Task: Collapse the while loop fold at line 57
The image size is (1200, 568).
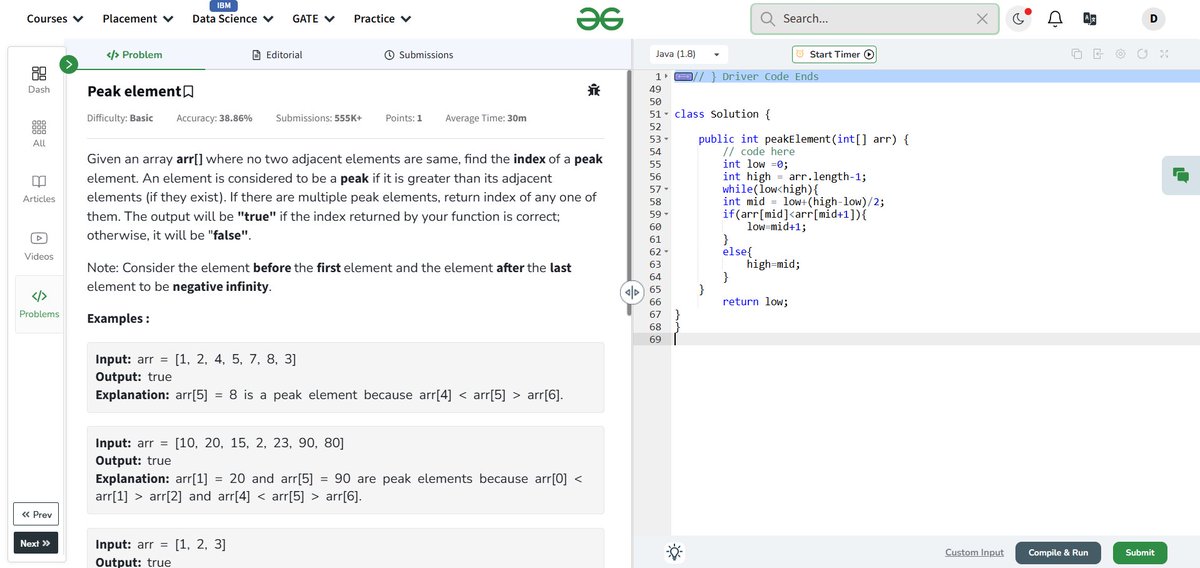Action: [666, 189]
